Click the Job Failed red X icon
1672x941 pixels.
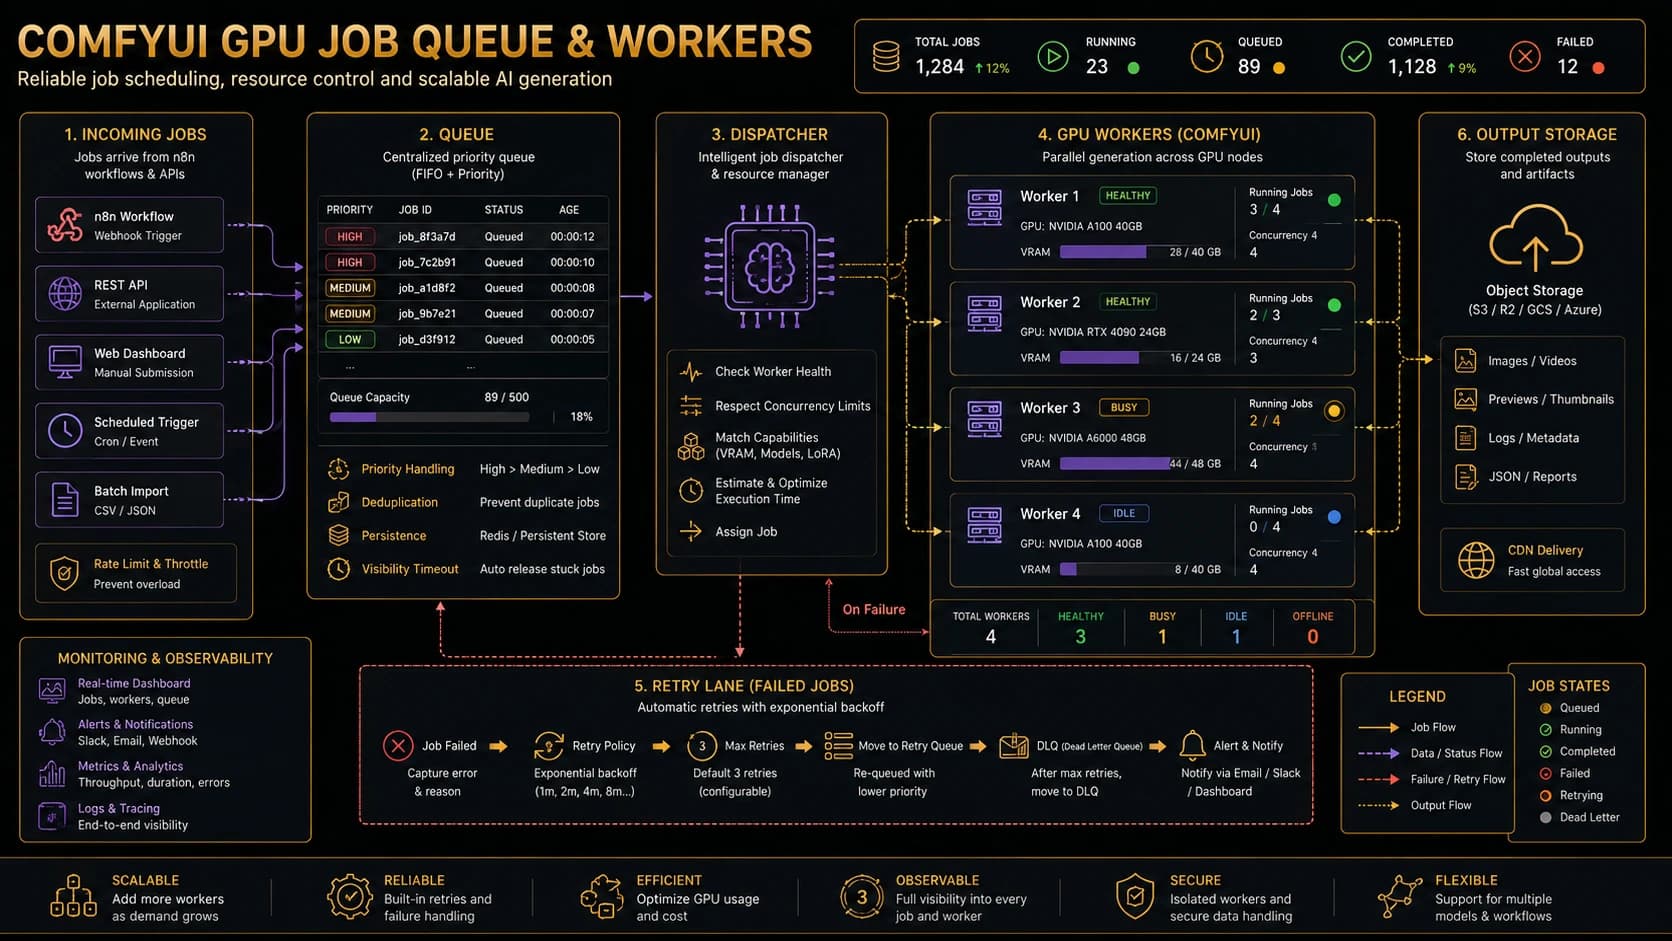[398, 746]
